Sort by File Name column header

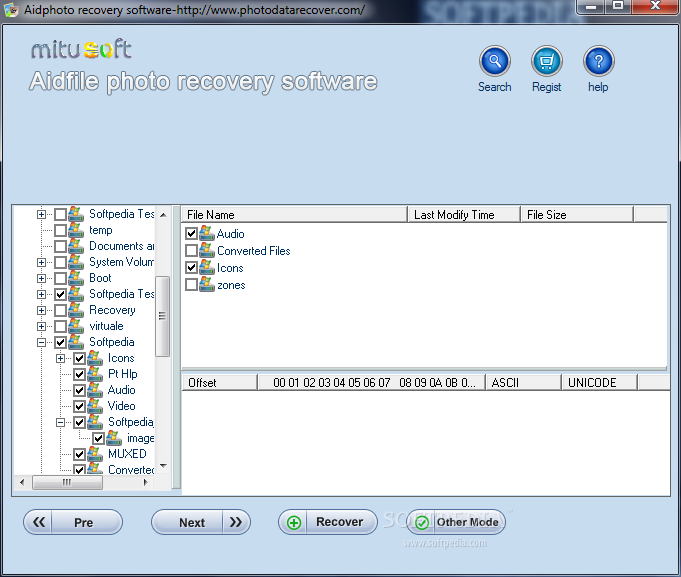pyautogui.click(x=294, y=214)
